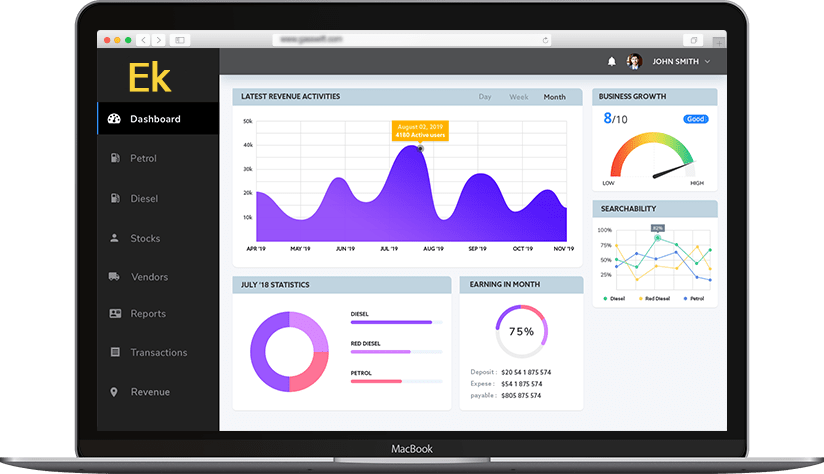
Task: Open Transactions in the sidebar
Action: coord(158,353)
